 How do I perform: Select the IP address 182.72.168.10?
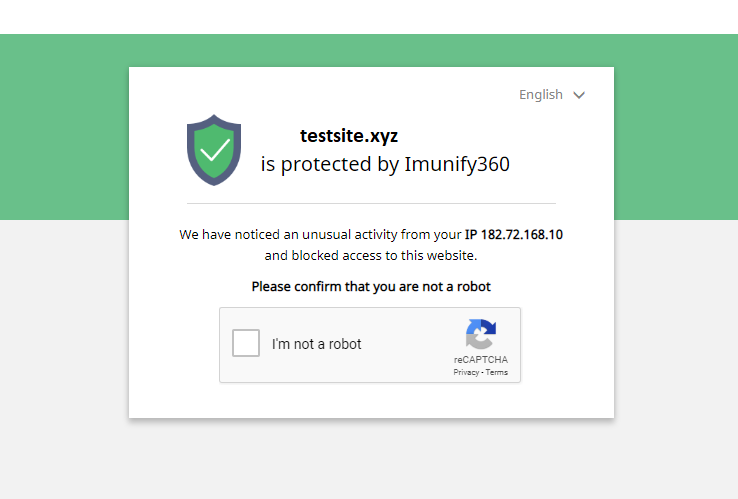pos(521,235)
